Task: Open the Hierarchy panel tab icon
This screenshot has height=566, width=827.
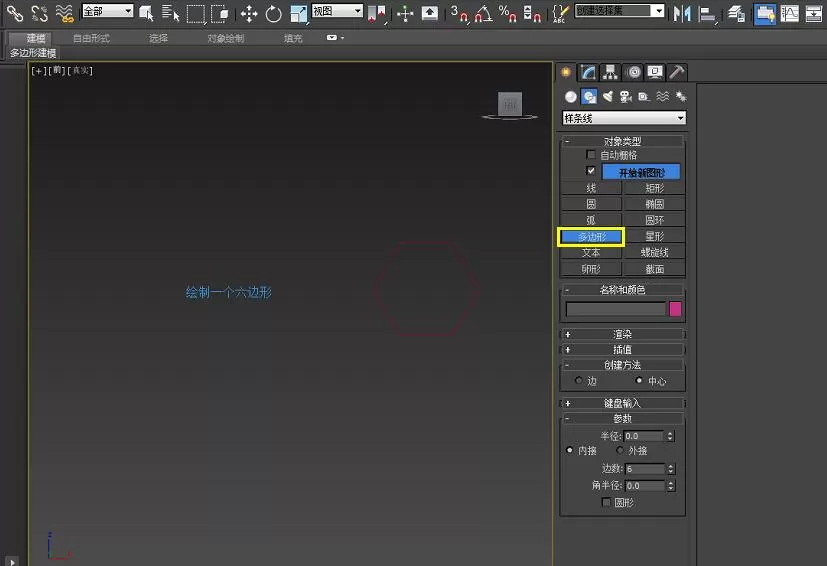Action: pos(610,72)
